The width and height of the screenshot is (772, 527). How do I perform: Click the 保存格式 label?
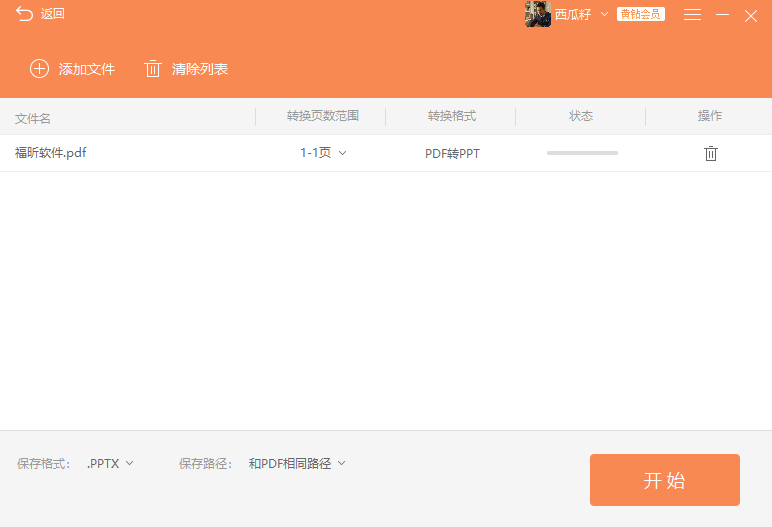[x=43, y=463]
